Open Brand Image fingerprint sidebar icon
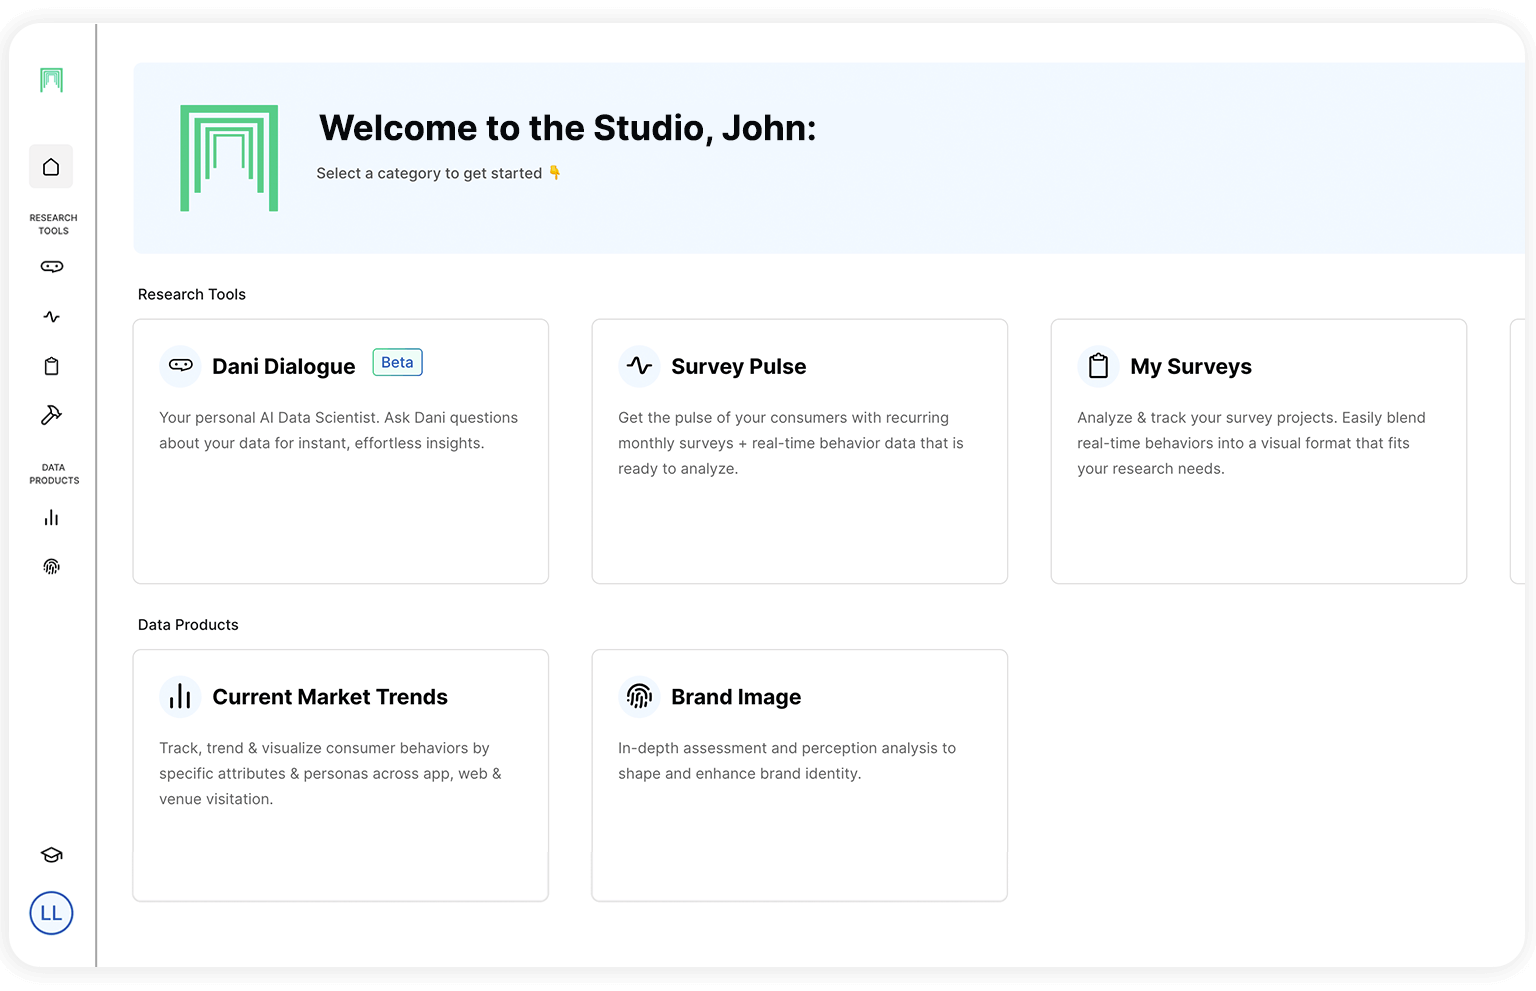 click(52, 567)
